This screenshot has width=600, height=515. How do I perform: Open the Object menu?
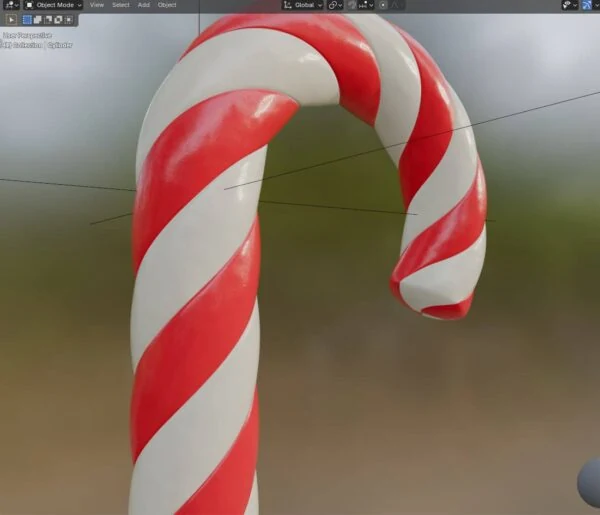pos(167,5)
